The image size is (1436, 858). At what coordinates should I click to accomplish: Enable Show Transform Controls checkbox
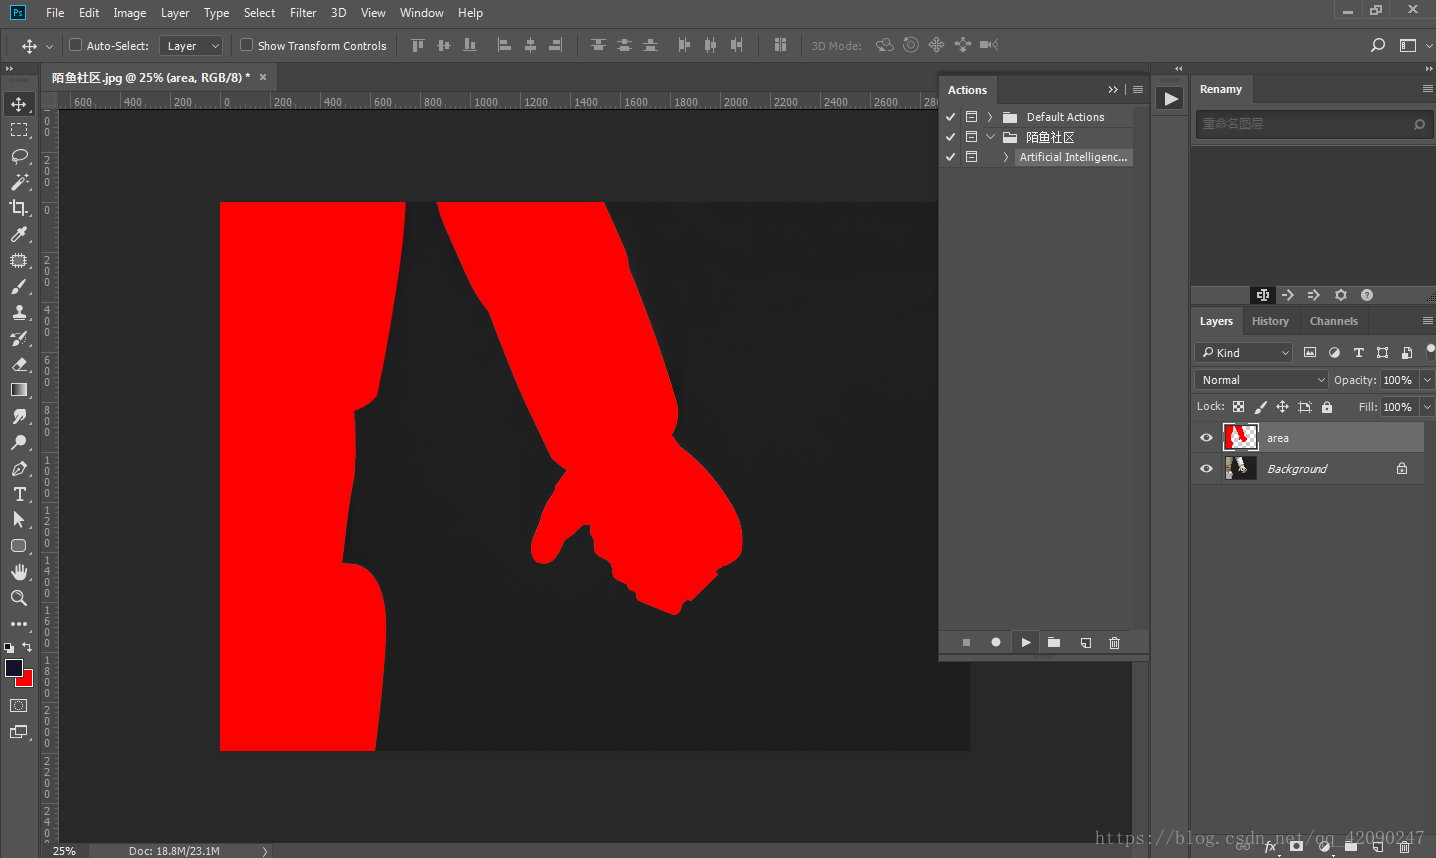point(246,45)
